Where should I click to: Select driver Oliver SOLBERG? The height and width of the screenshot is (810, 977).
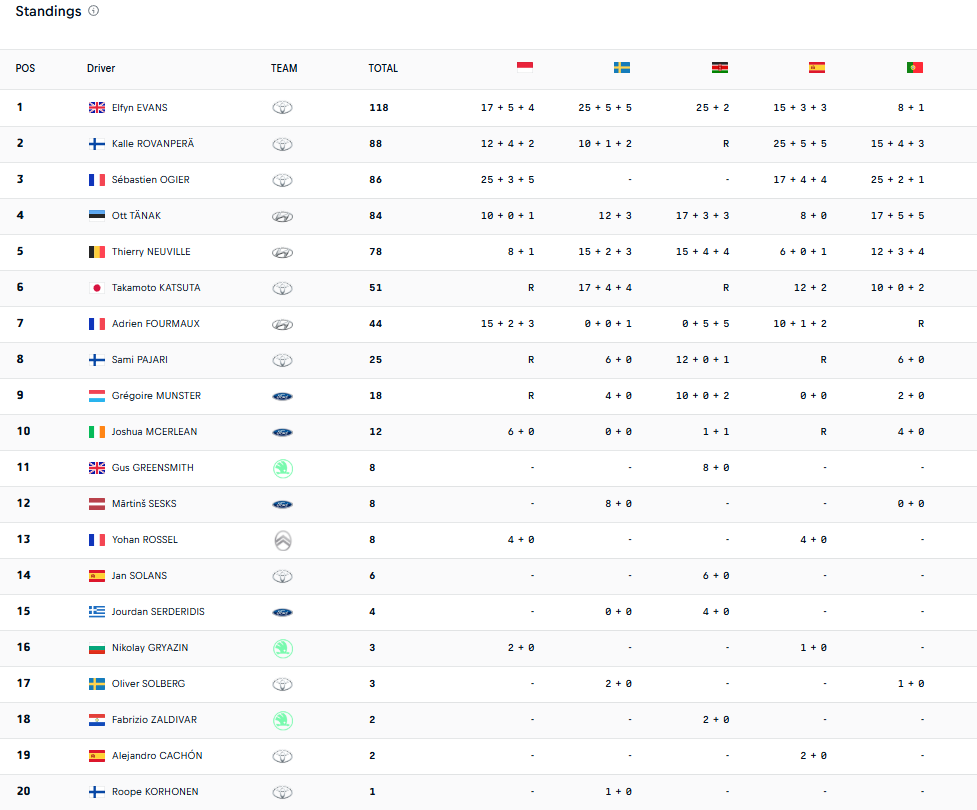[148, 684]
